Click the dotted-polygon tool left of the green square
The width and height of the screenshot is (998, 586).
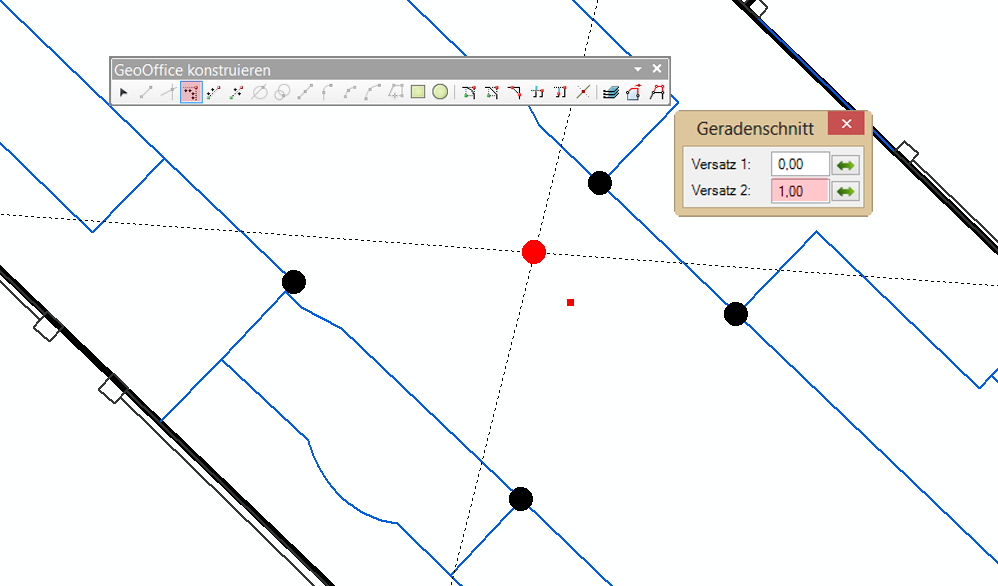[x=396, y=93]
